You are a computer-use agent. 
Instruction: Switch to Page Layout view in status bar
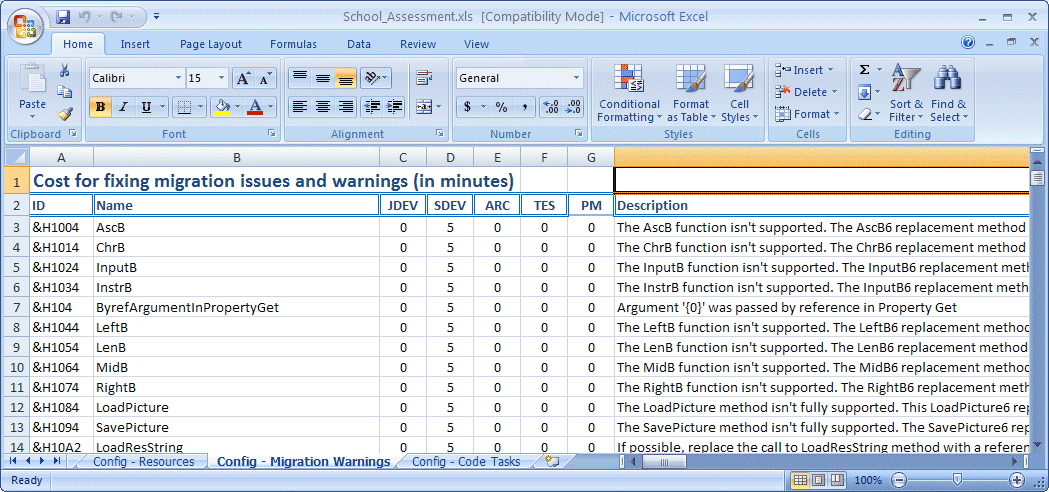(818, 480)
